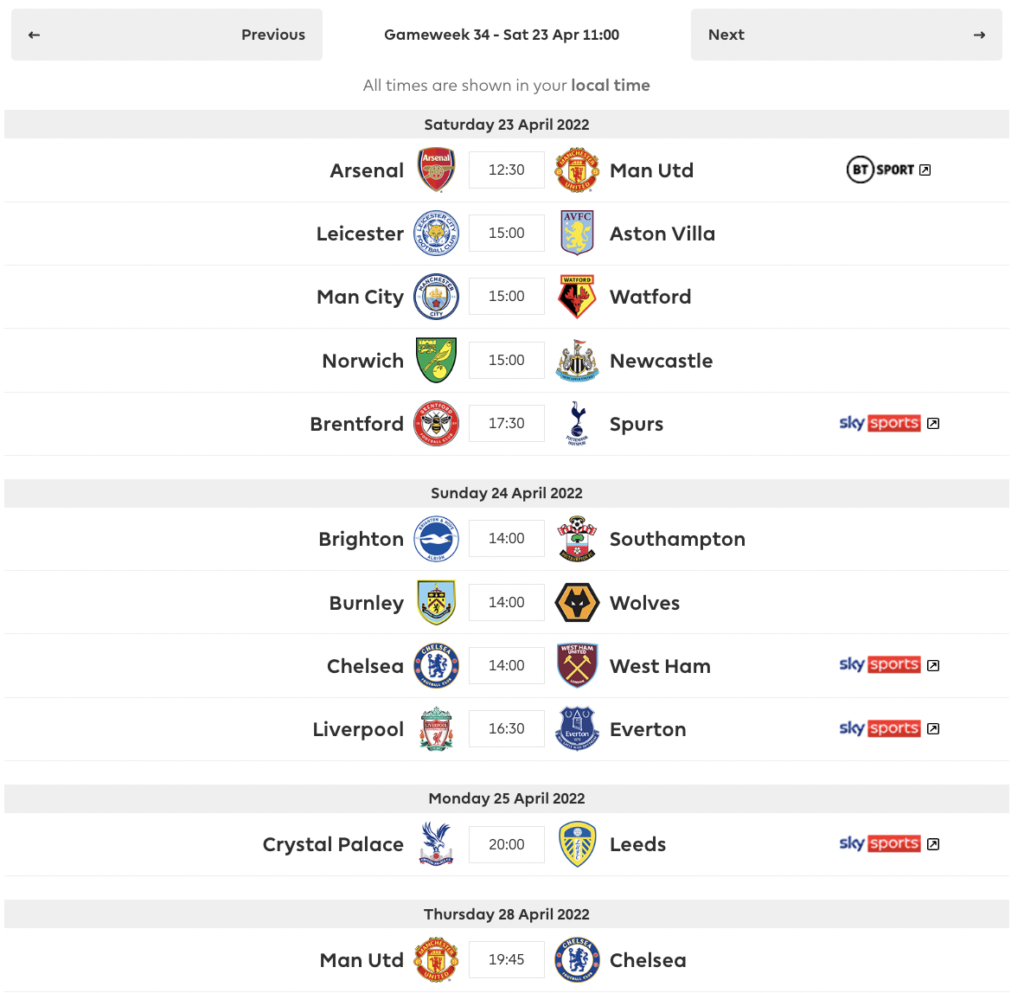Click the Sky Sports link for Crystal Palace vs Leeds
This screenshot has width=1024, height=993.
click(889, 844)
